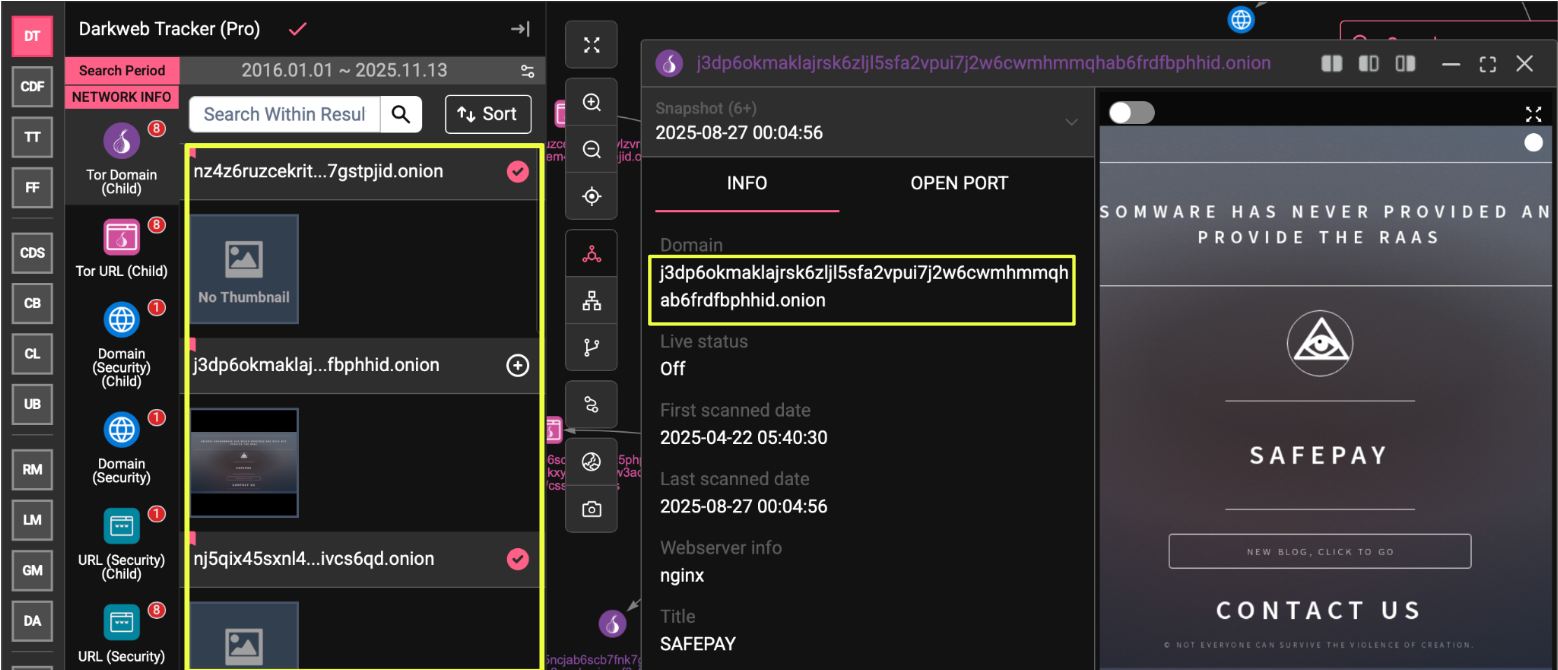This screenshot has height=670, width=1558.
Task: Open the j3dp6okmaklaj SAFEPAY thumbnail
Action: tap(244, 462)
